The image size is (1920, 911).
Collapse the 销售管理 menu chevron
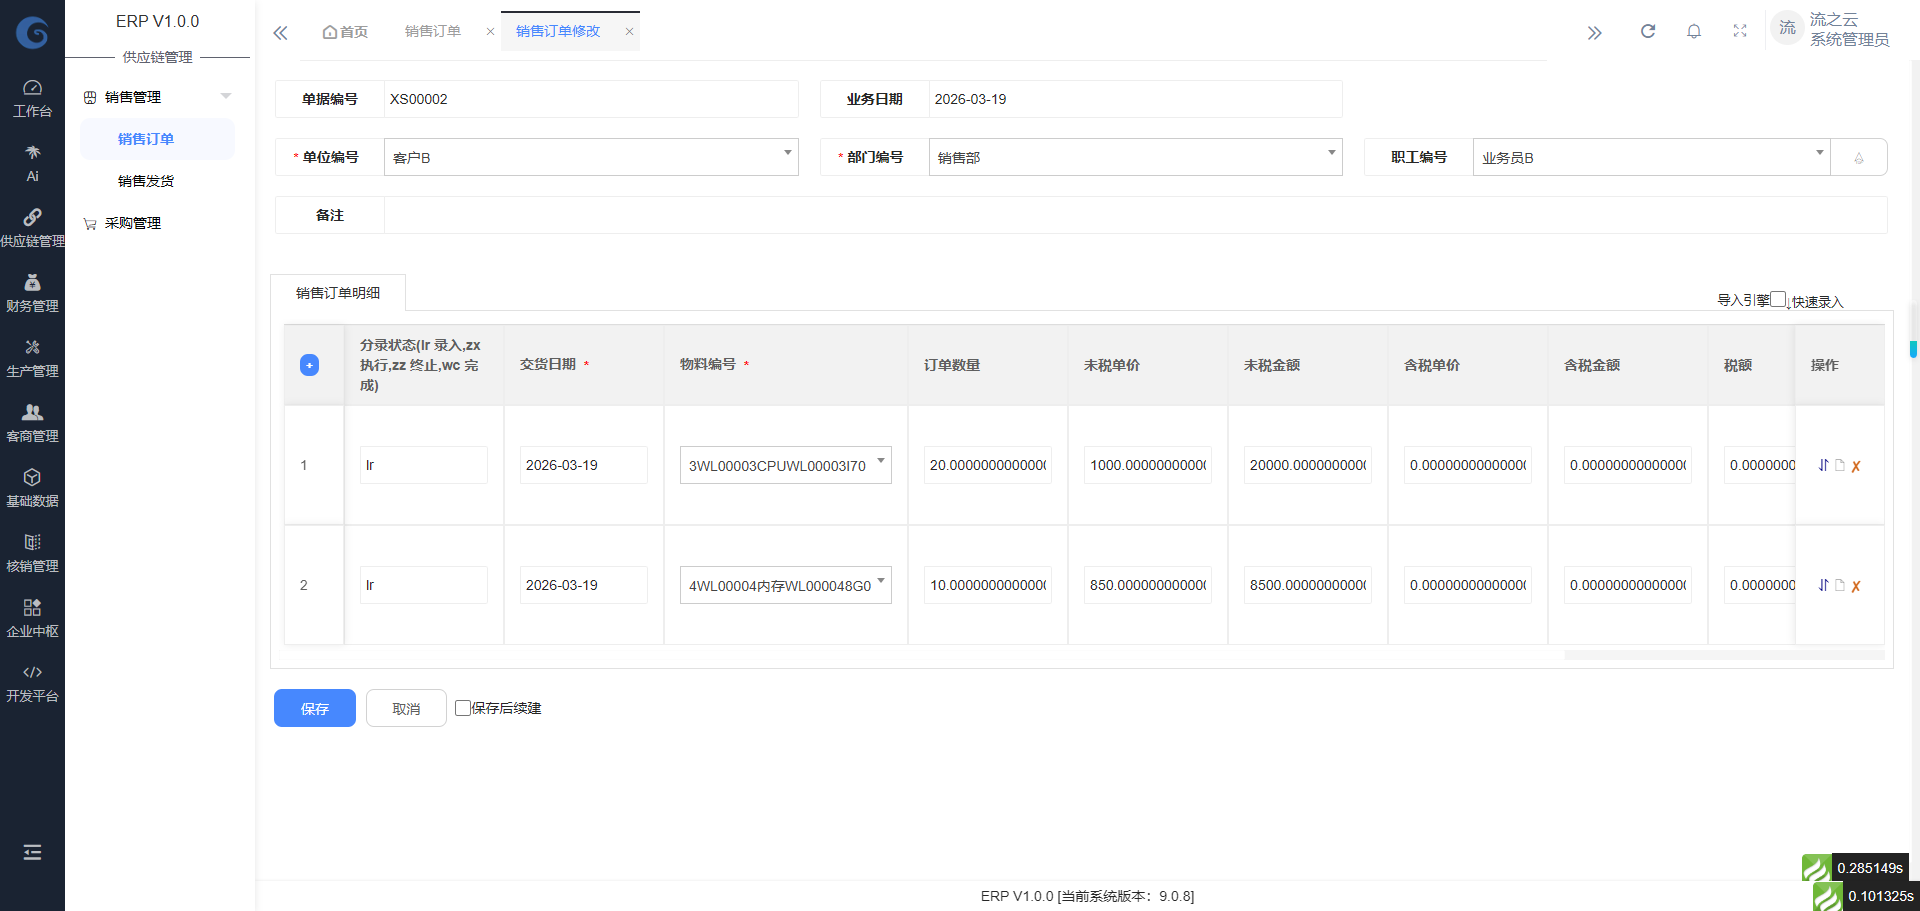[x=226, y=96]
